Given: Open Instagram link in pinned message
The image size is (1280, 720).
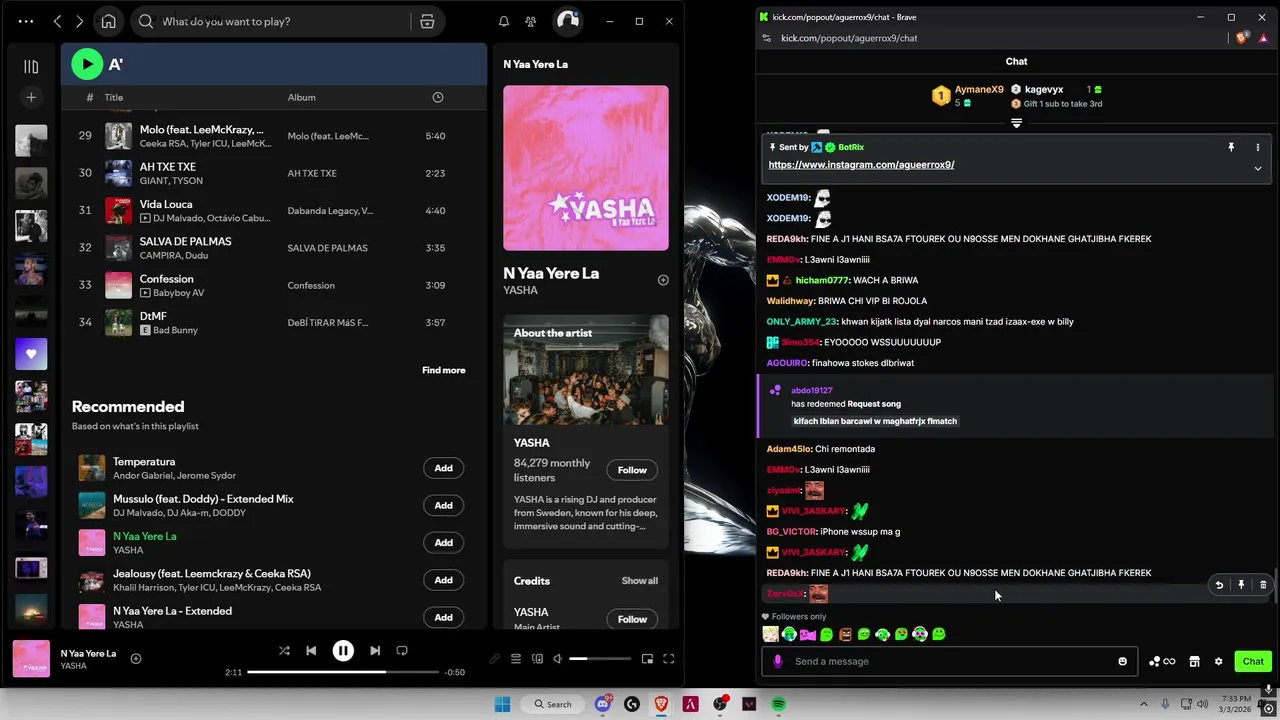Looking at the screenshot, I should click(x=861, y=165).
